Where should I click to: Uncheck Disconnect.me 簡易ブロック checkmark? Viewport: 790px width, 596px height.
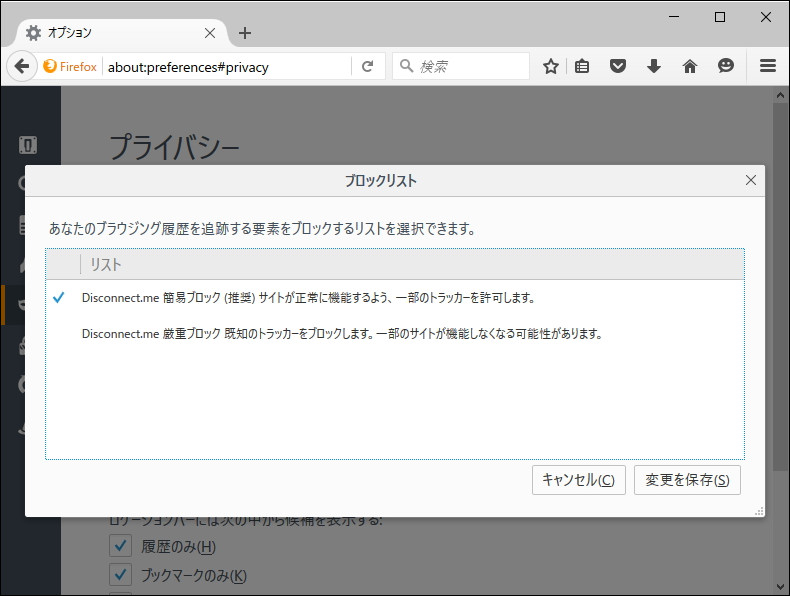click(x=58, y=297)
